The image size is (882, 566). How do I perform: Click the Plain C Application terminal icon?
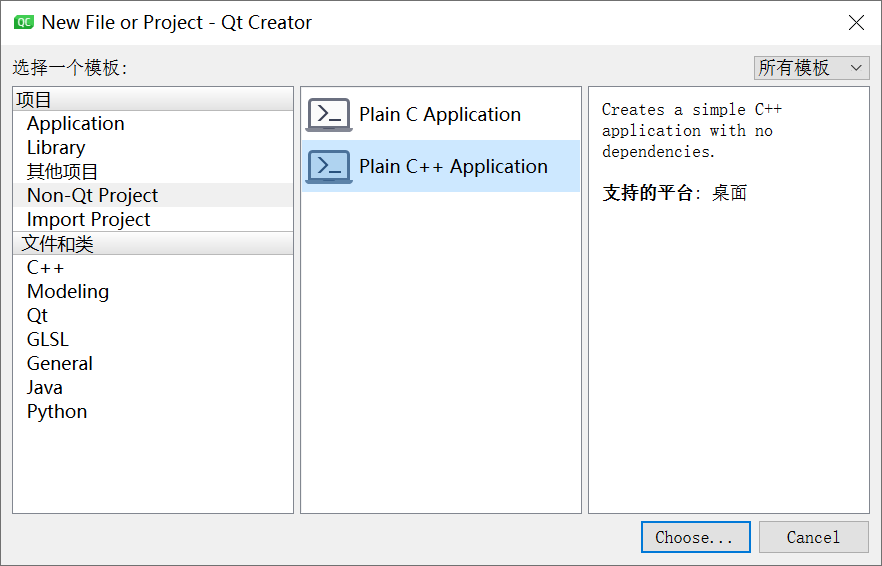click(329, 115)
